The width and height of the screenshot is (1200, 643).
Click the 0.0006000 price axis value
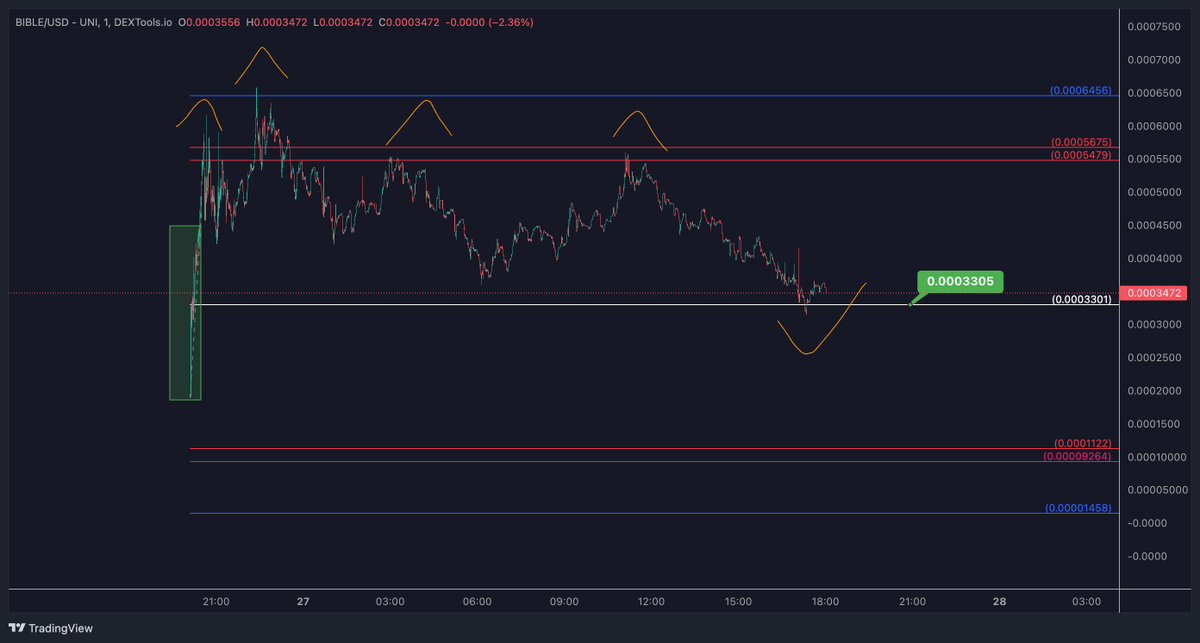pos(1152,126)
